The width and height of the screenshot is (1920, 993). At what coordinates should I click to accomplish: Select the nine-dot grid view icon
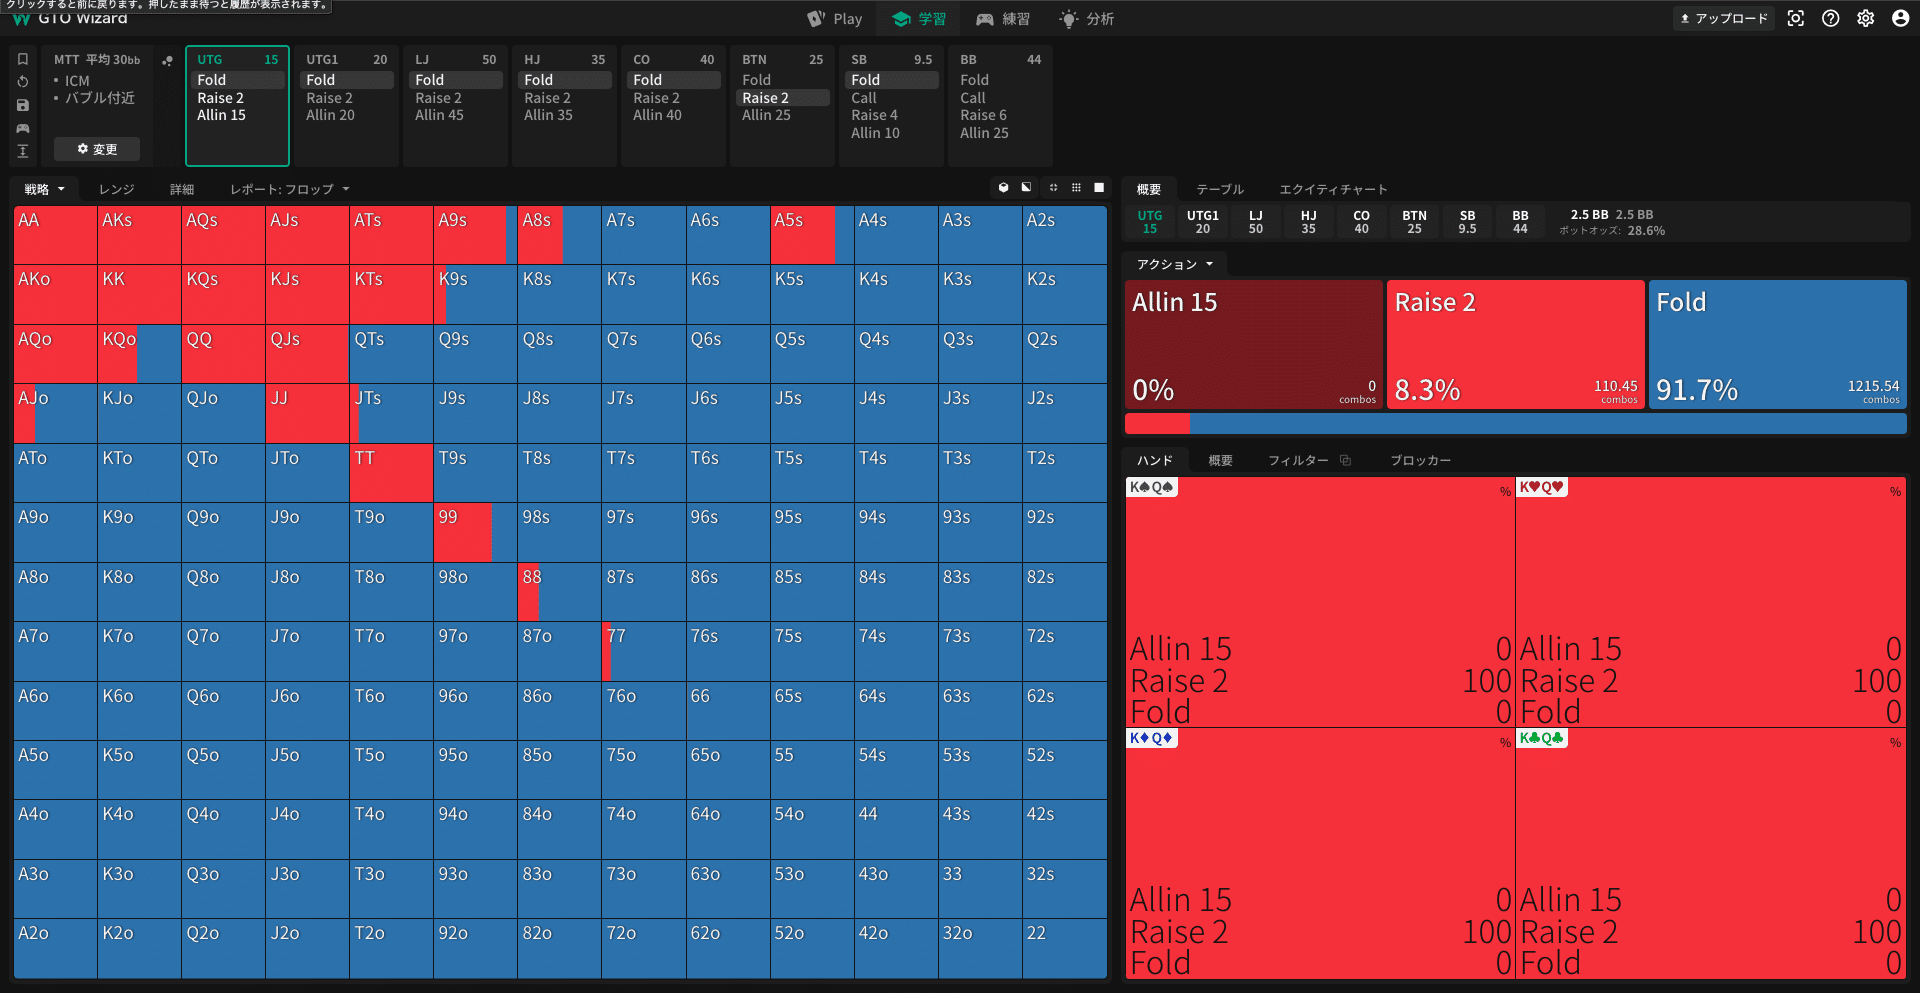click(x=1076, y=188)
